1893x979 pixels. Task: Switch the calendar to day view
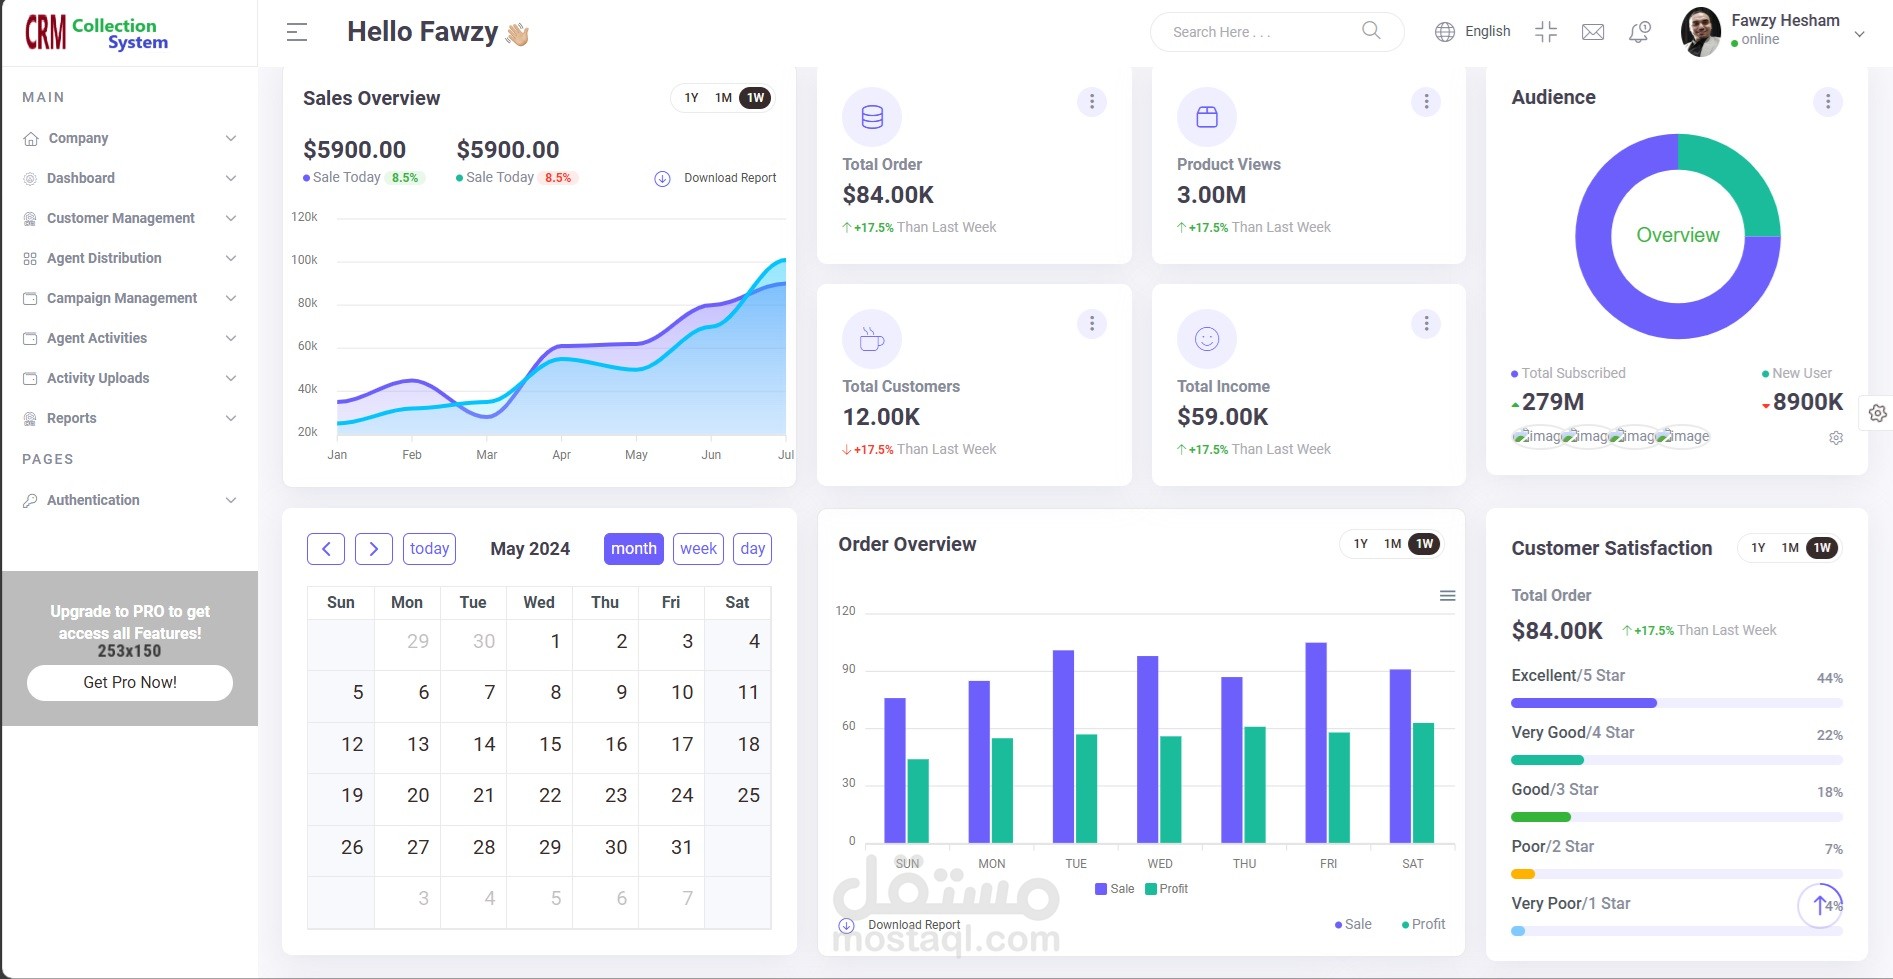click(x=751, y=548)
